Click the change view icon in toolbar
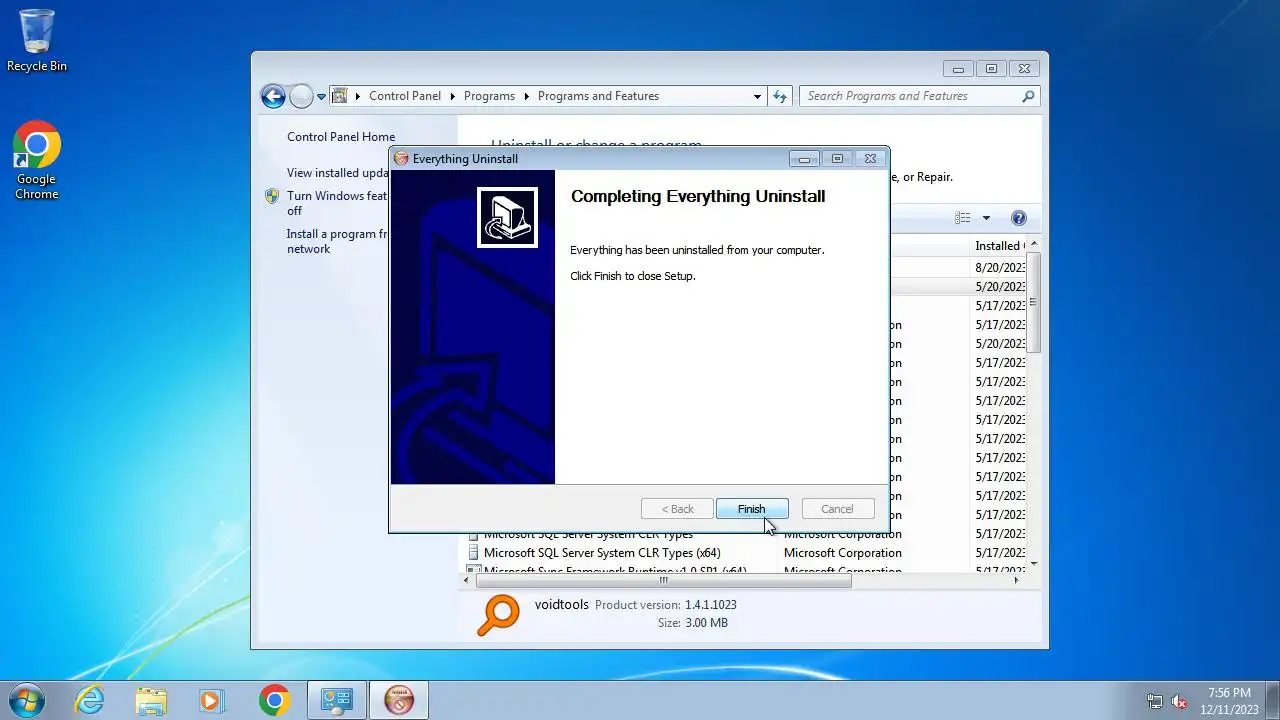This screenshot has height=720, width=1280. tap(963, 218)
